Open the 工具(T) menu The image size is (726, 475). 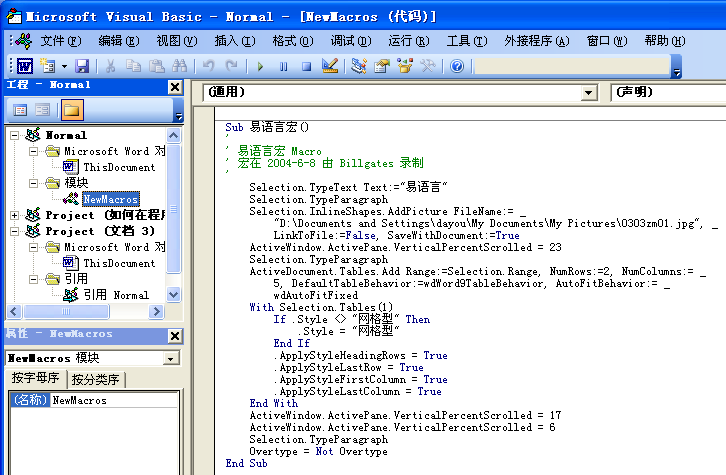click(x=467, y=41)
